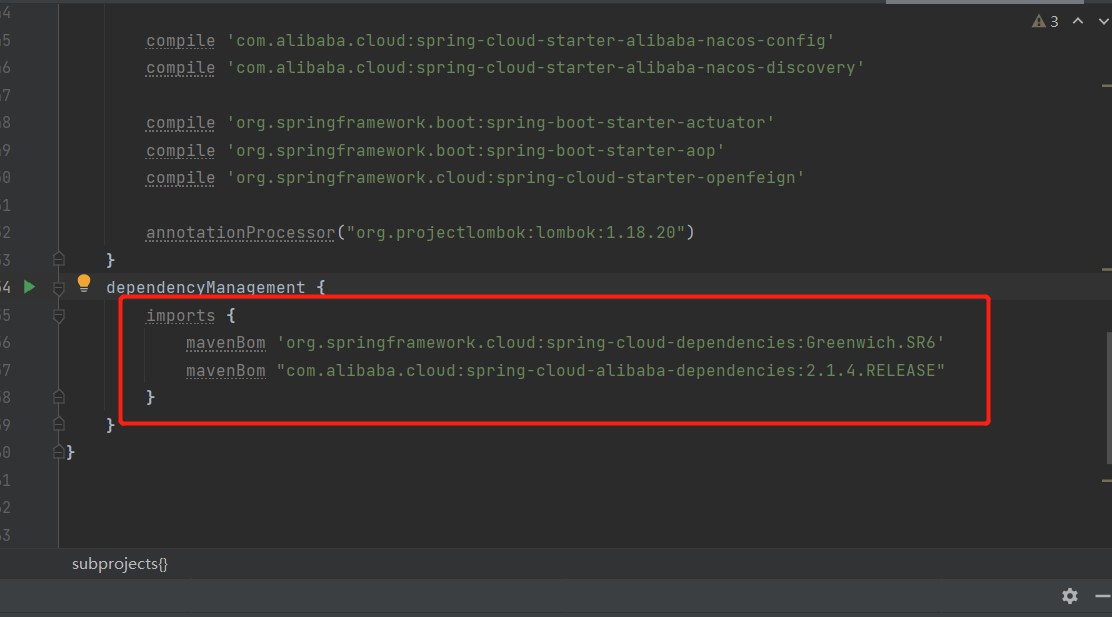Click the warnings triangle indicator
The height and width of the screenshot is (617, 1112).
(1040, 20)
